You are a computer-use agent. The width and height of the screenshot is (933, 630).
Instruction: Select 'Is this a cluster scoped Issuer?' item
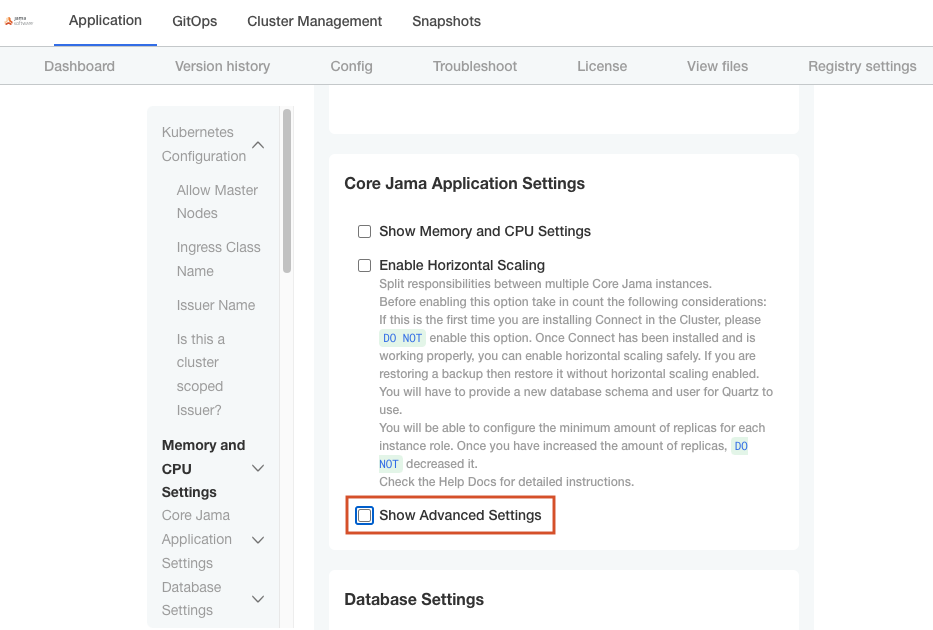201,374
